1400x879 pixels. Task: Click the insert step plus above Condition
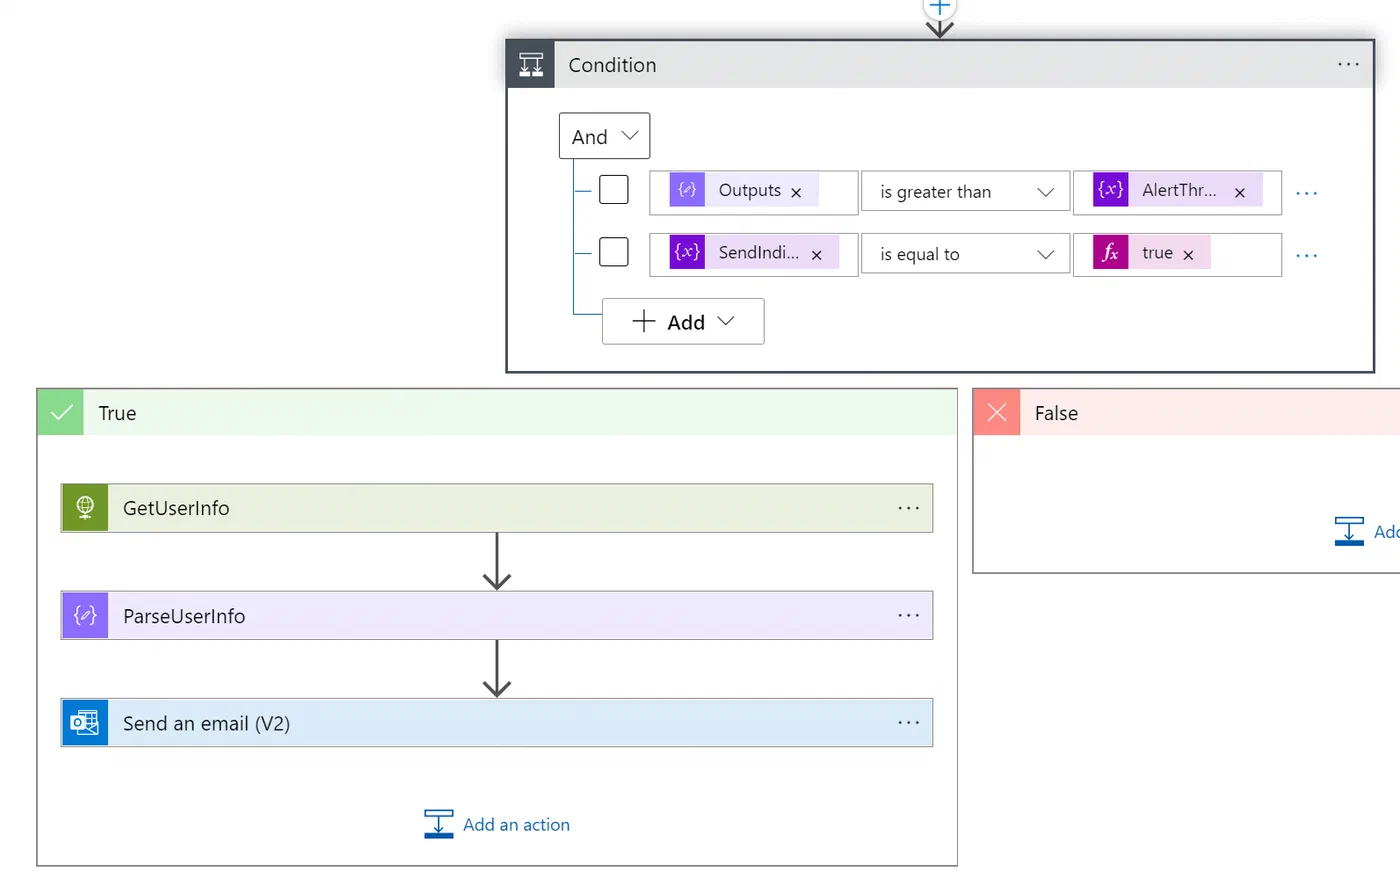[x=939, y=7]
